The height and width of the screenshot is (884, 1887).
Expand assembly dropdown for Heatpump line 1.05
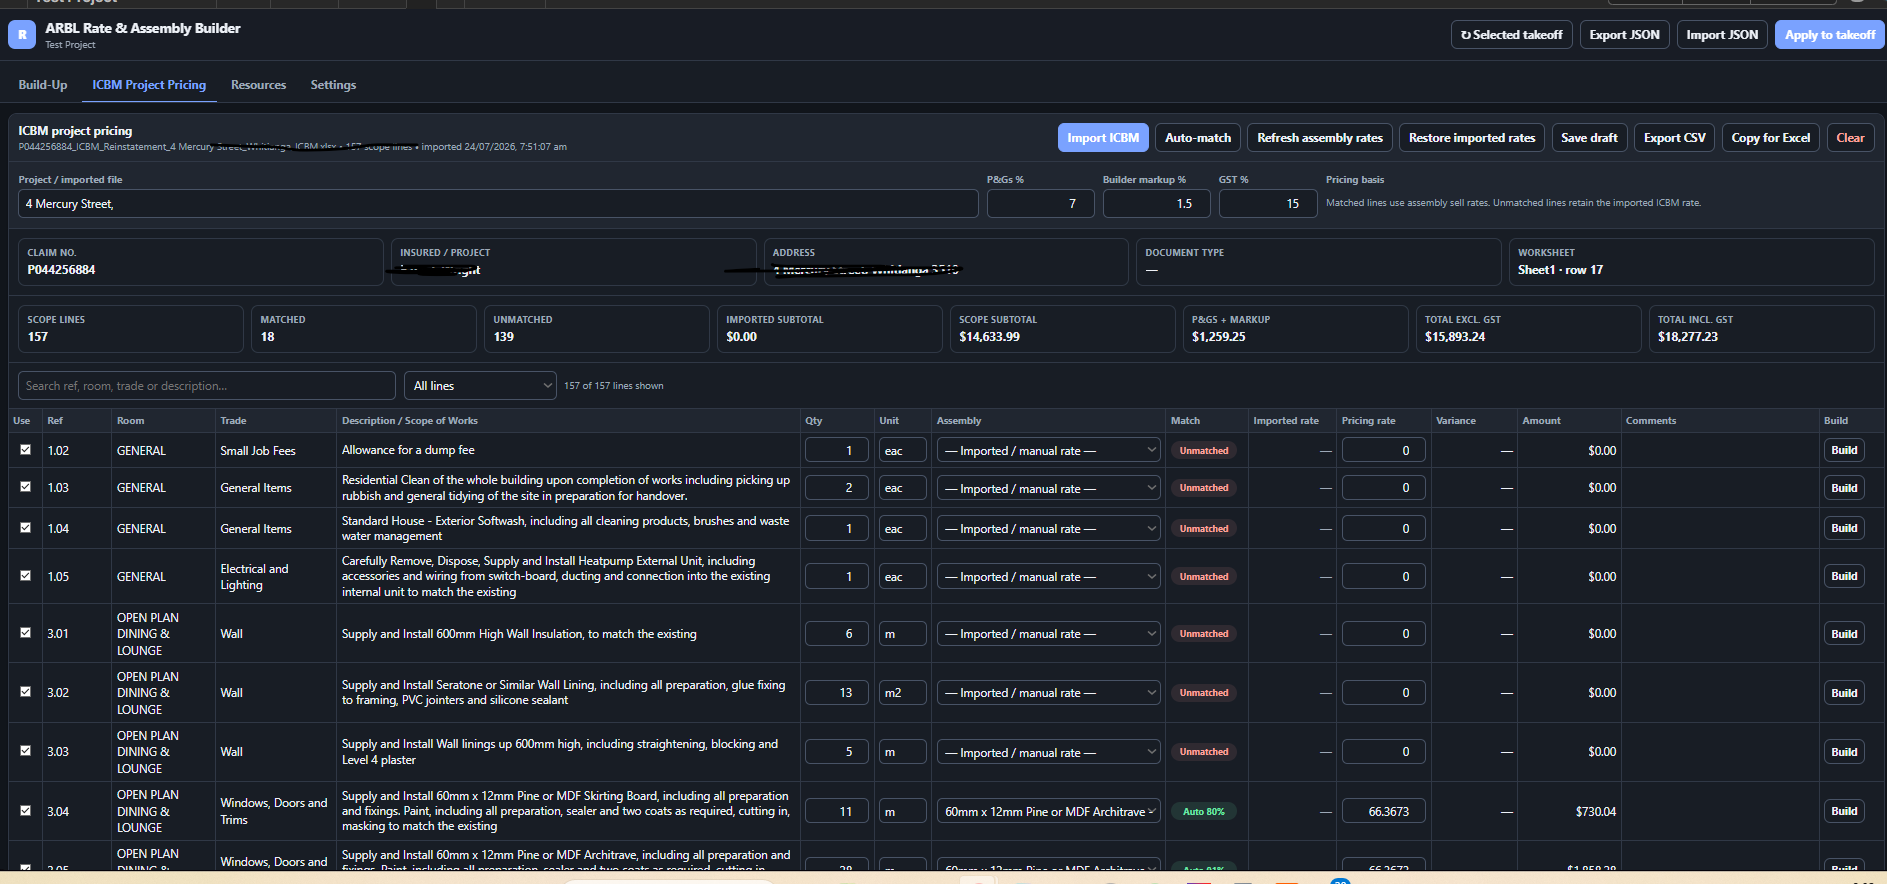[x=1048, y=577]
